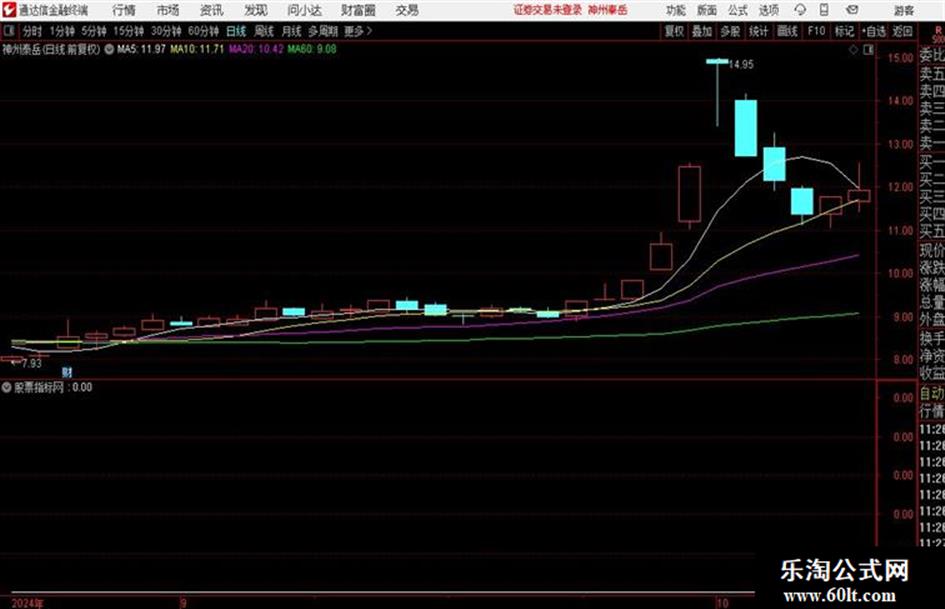Click the mobile phone icon
Image resolution: width=945 pixels, height=609 pixels.
tap(824, 10)
